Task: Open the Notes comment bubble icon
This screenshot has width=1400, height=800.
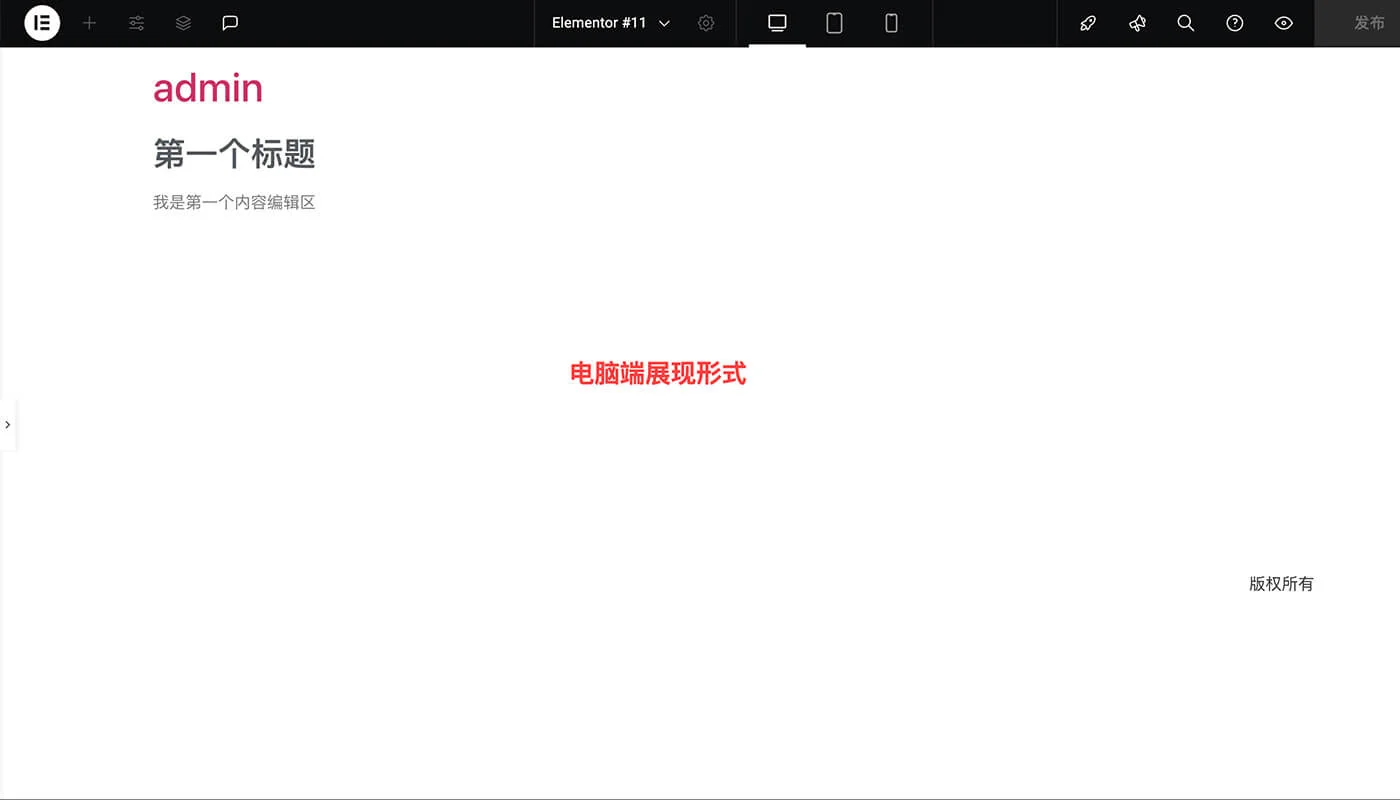Action: click(231, 23)
